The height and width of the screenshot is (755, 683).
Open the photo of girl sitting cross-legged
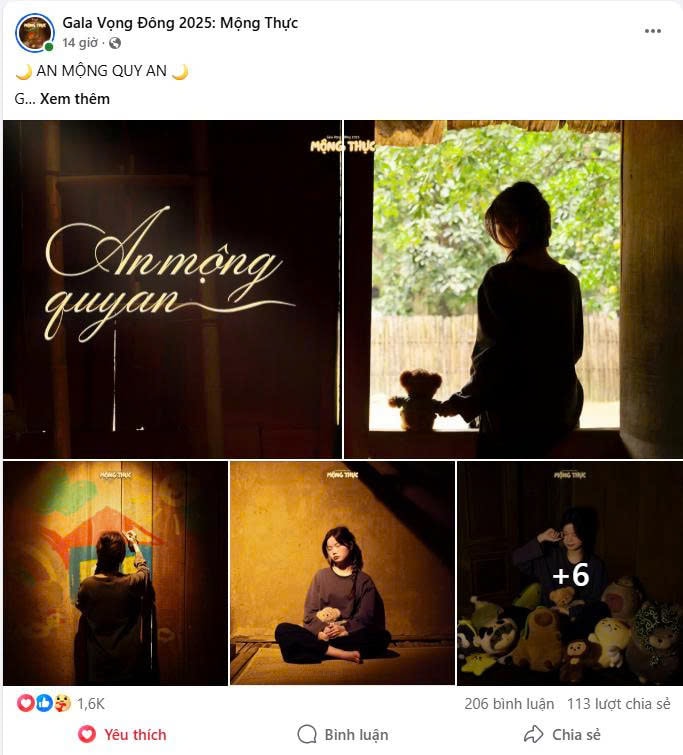(x=342, y=573)
